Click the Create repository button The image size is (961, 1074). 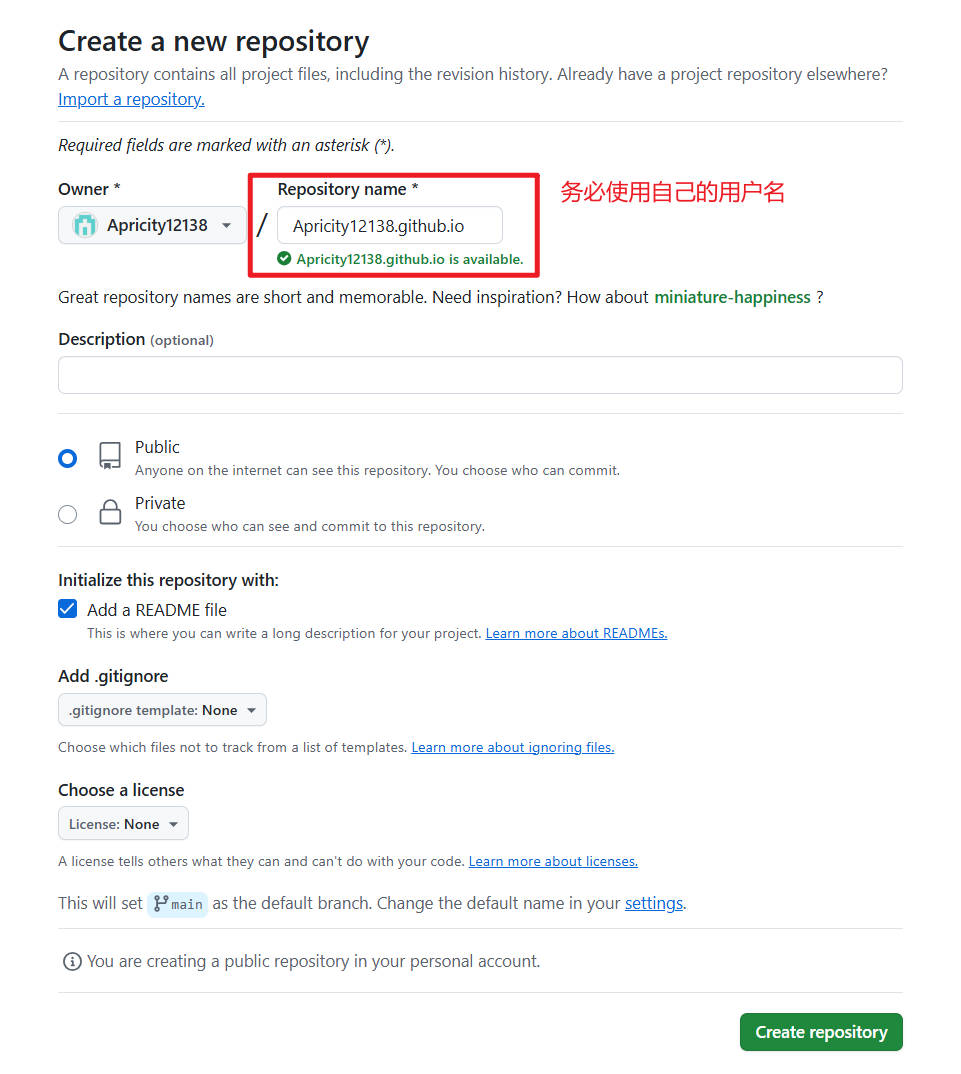click(x=820, y=1031)
